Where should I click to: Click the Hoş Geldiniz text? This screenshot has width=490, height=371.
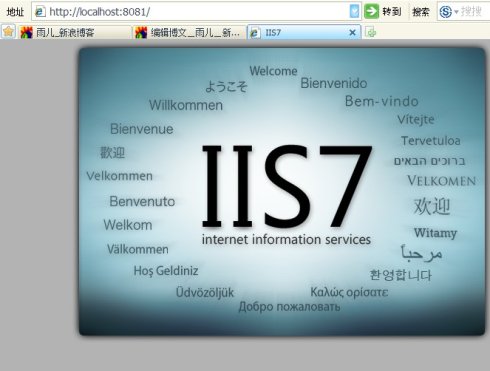click(166, 271)
